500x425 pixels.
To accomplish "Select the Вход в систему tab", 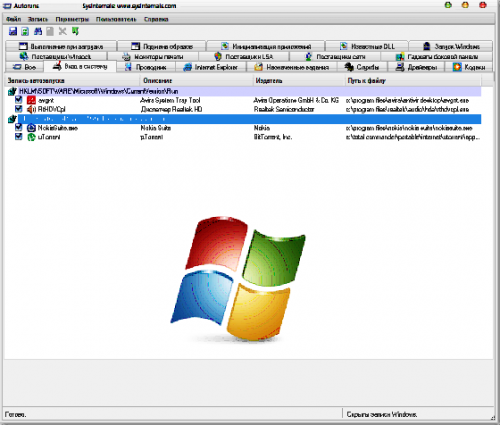I will coord(80,66).
